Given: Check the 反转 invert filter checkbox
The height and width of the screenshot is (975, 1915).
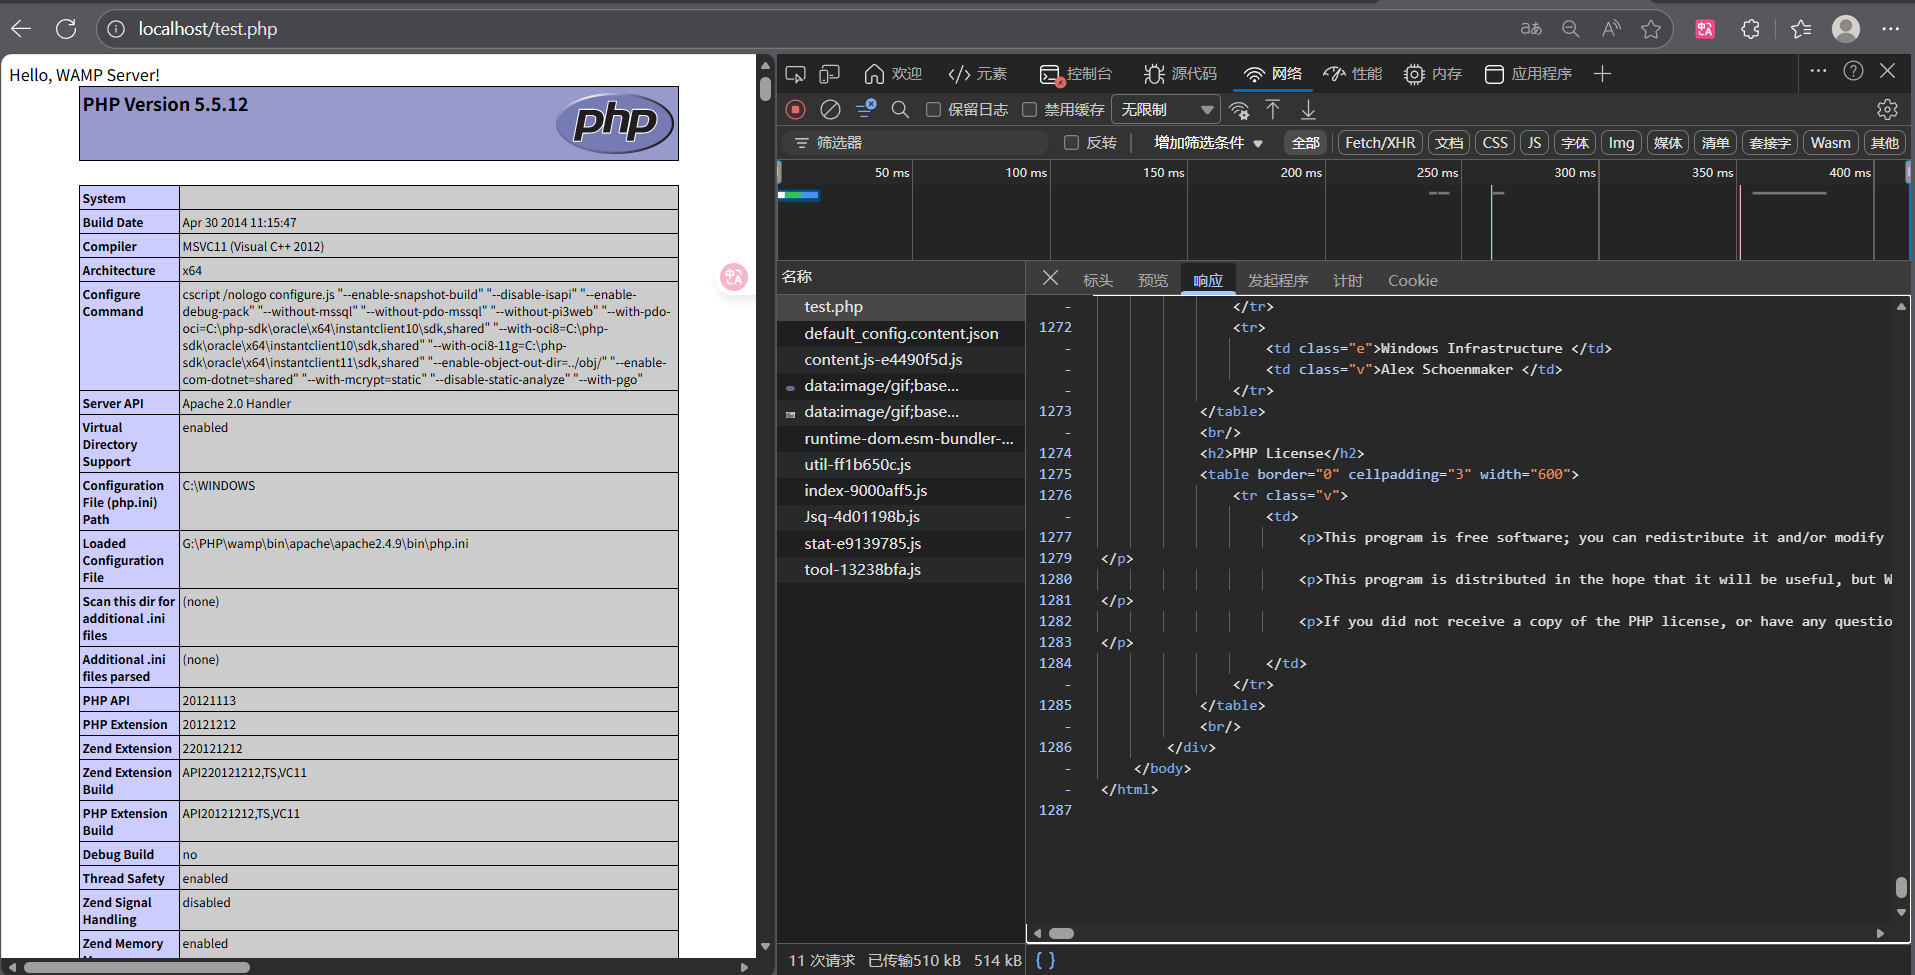Looking at the screenshot, I should click(x=1071, y=143).
